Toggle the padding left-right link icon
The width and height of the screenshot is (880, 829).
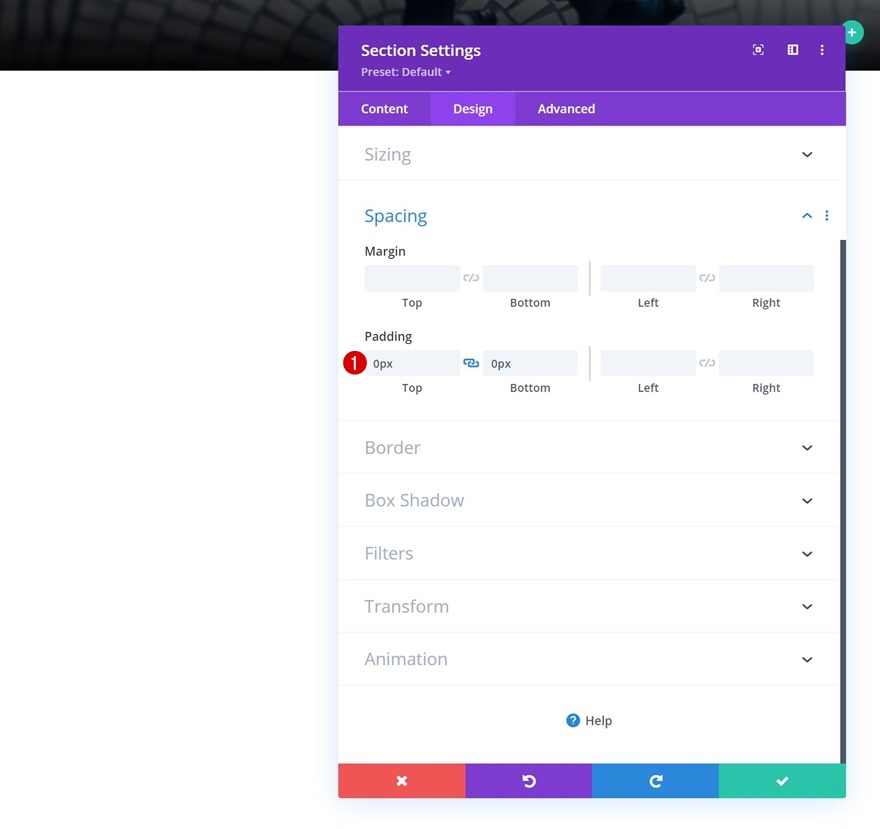[707, 363]
